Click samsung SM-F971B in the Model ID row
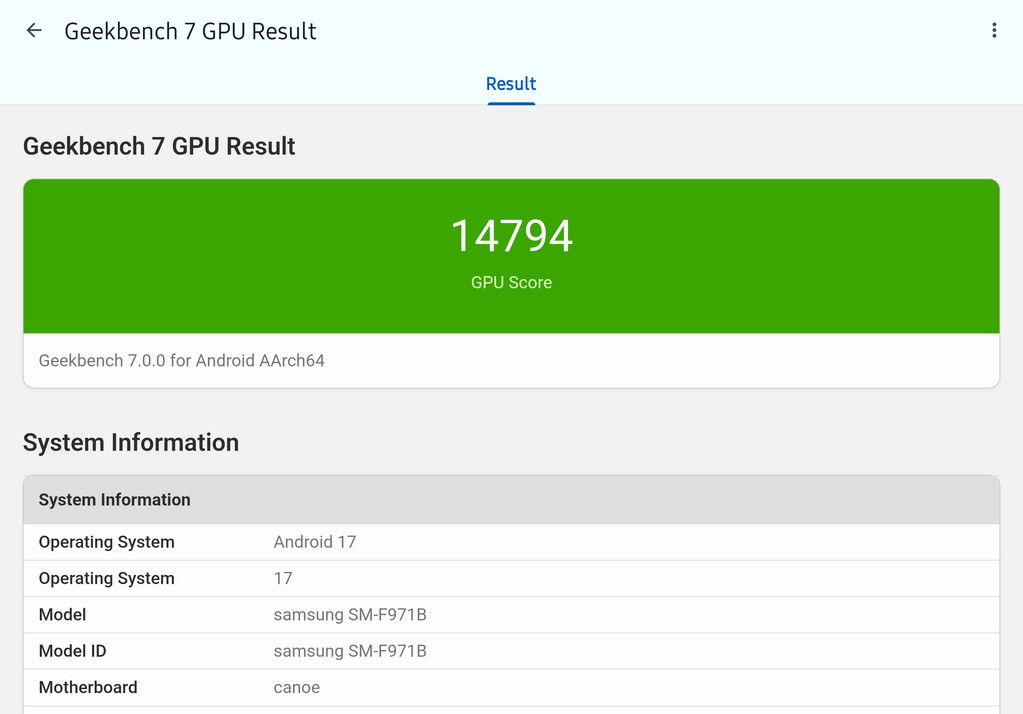This screenshot has width=1023, height=714. click(x=350, y=651)
